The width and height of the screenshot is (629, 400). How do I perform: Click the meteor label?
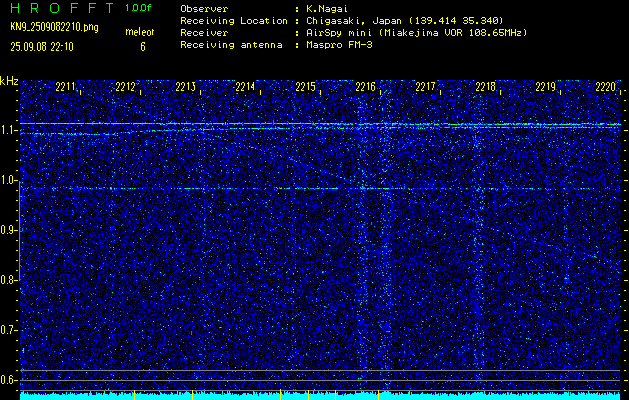[140, 32]
